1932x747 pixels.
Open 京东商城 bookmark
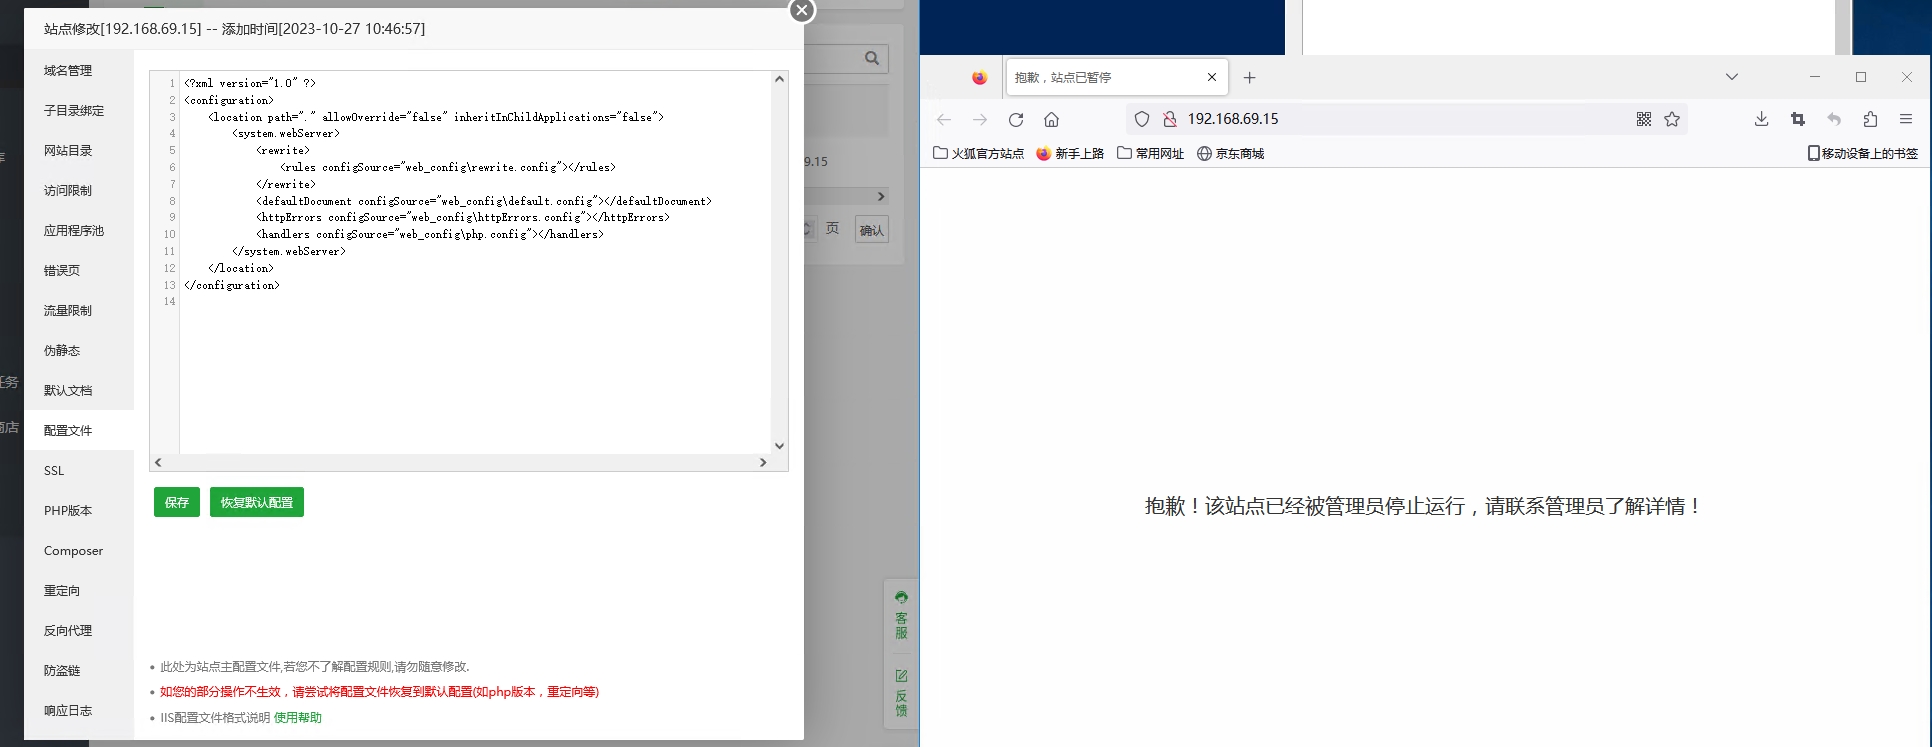point(1230,153)
